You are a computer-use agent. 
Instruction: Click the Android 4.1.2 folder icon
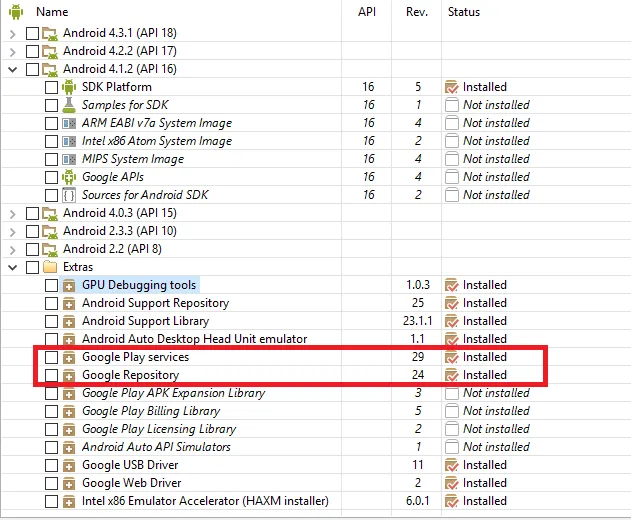click(x=50, y=69)
